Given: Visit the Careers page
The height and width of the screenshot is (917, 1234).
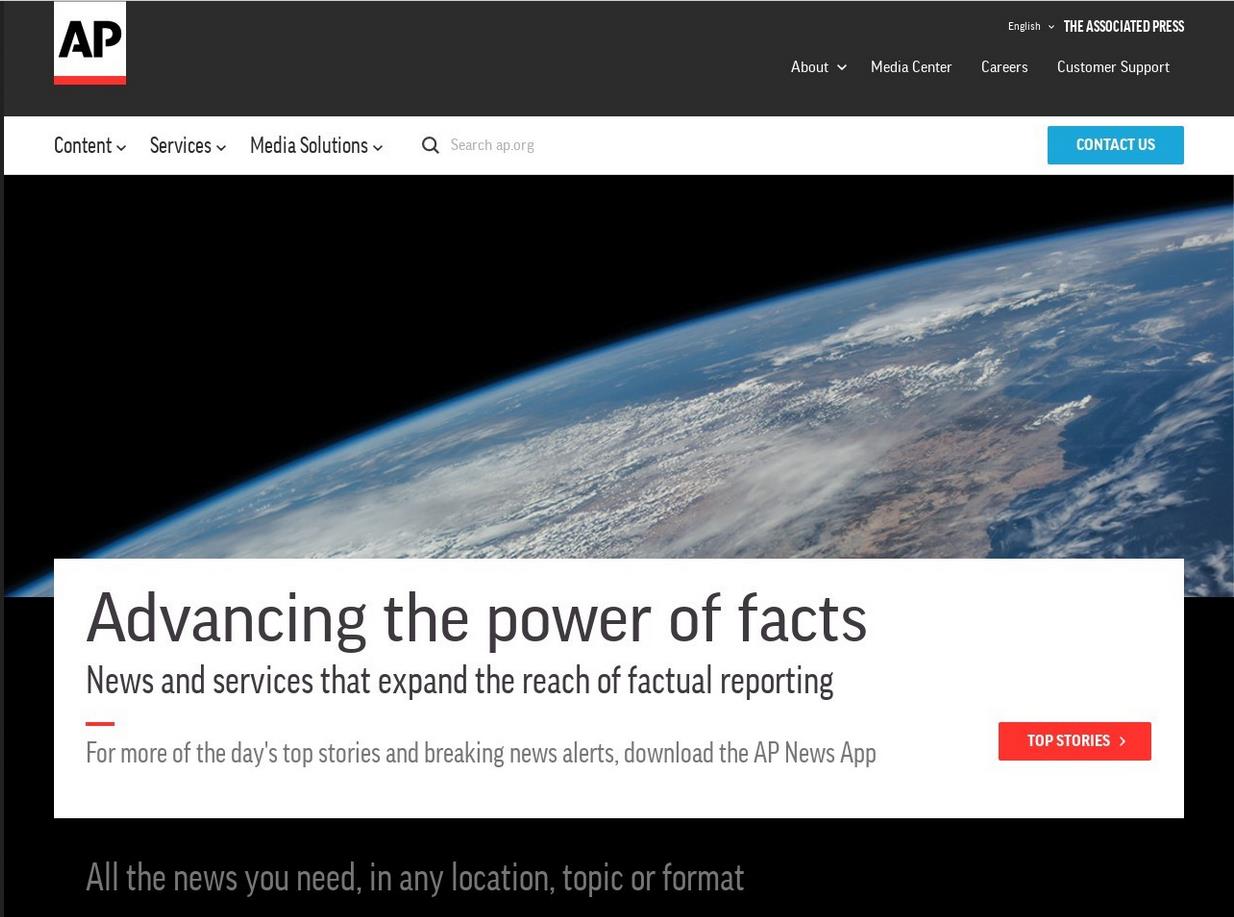Looking at the screenshot, I should pos(1004,67).
